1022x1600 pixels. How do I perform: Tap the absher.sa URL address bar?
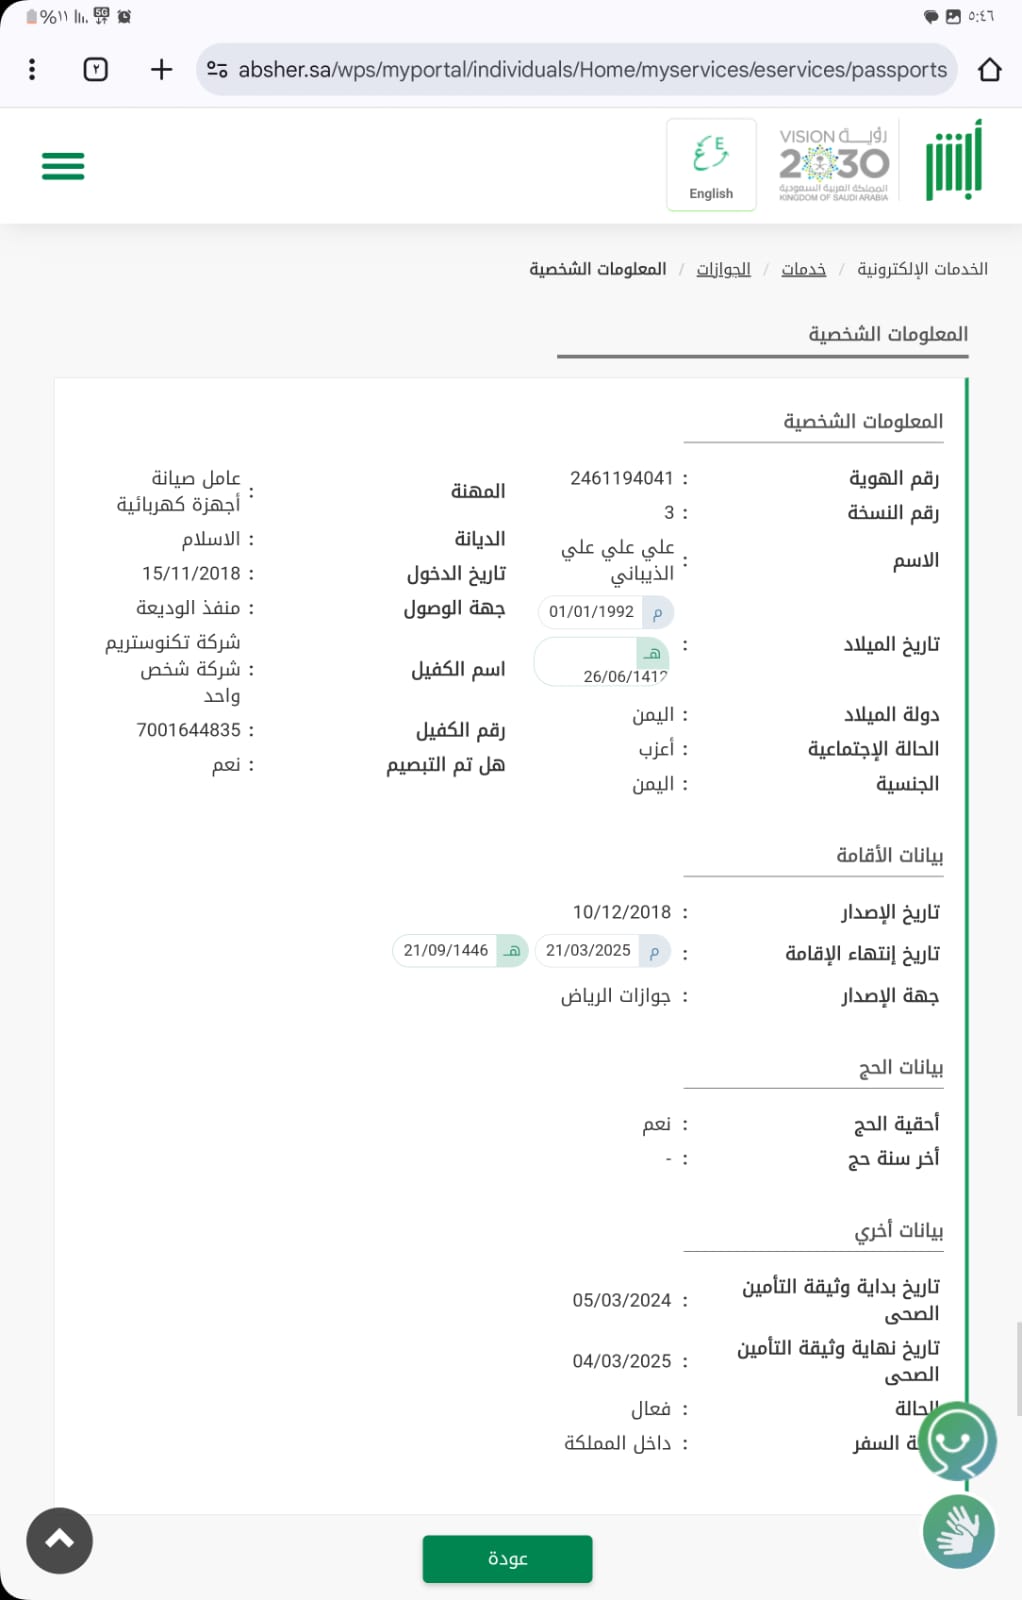[x=592, y=69]
